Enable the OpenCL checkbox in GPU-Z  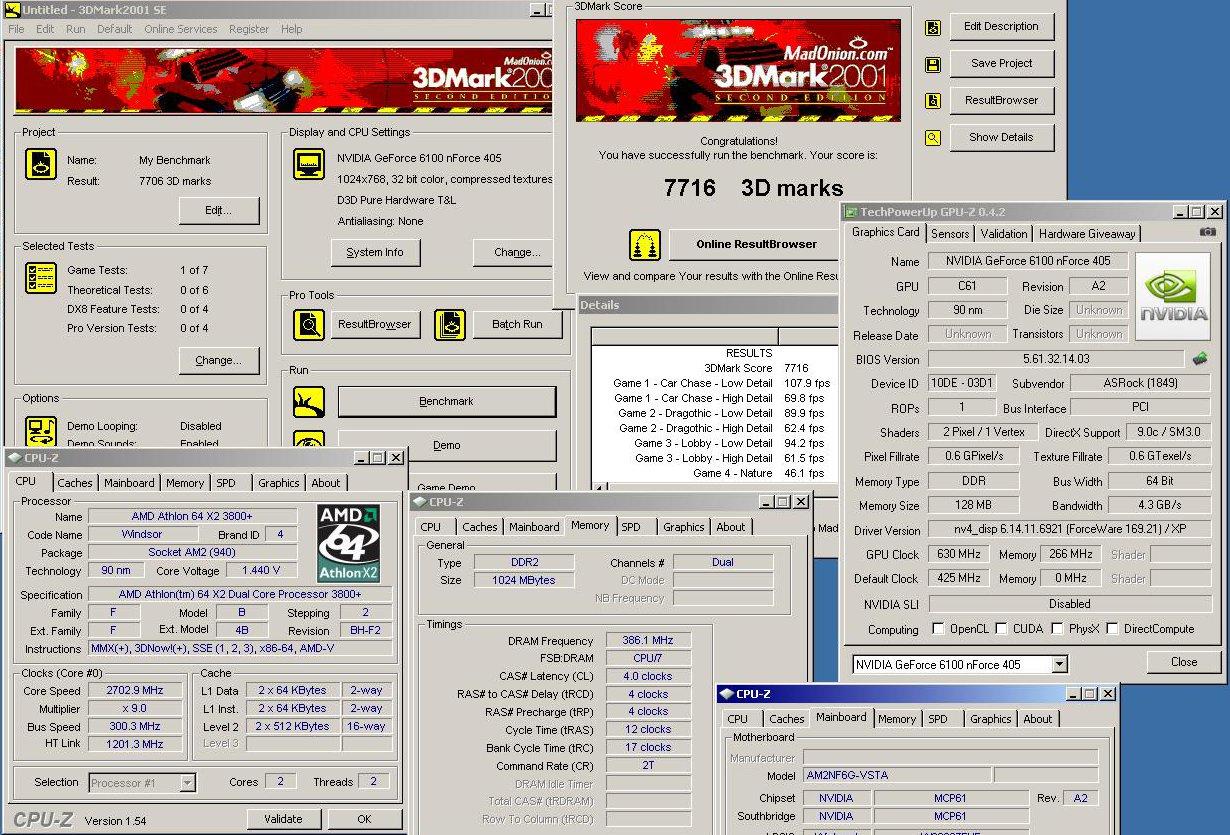(x=938, y=629)
